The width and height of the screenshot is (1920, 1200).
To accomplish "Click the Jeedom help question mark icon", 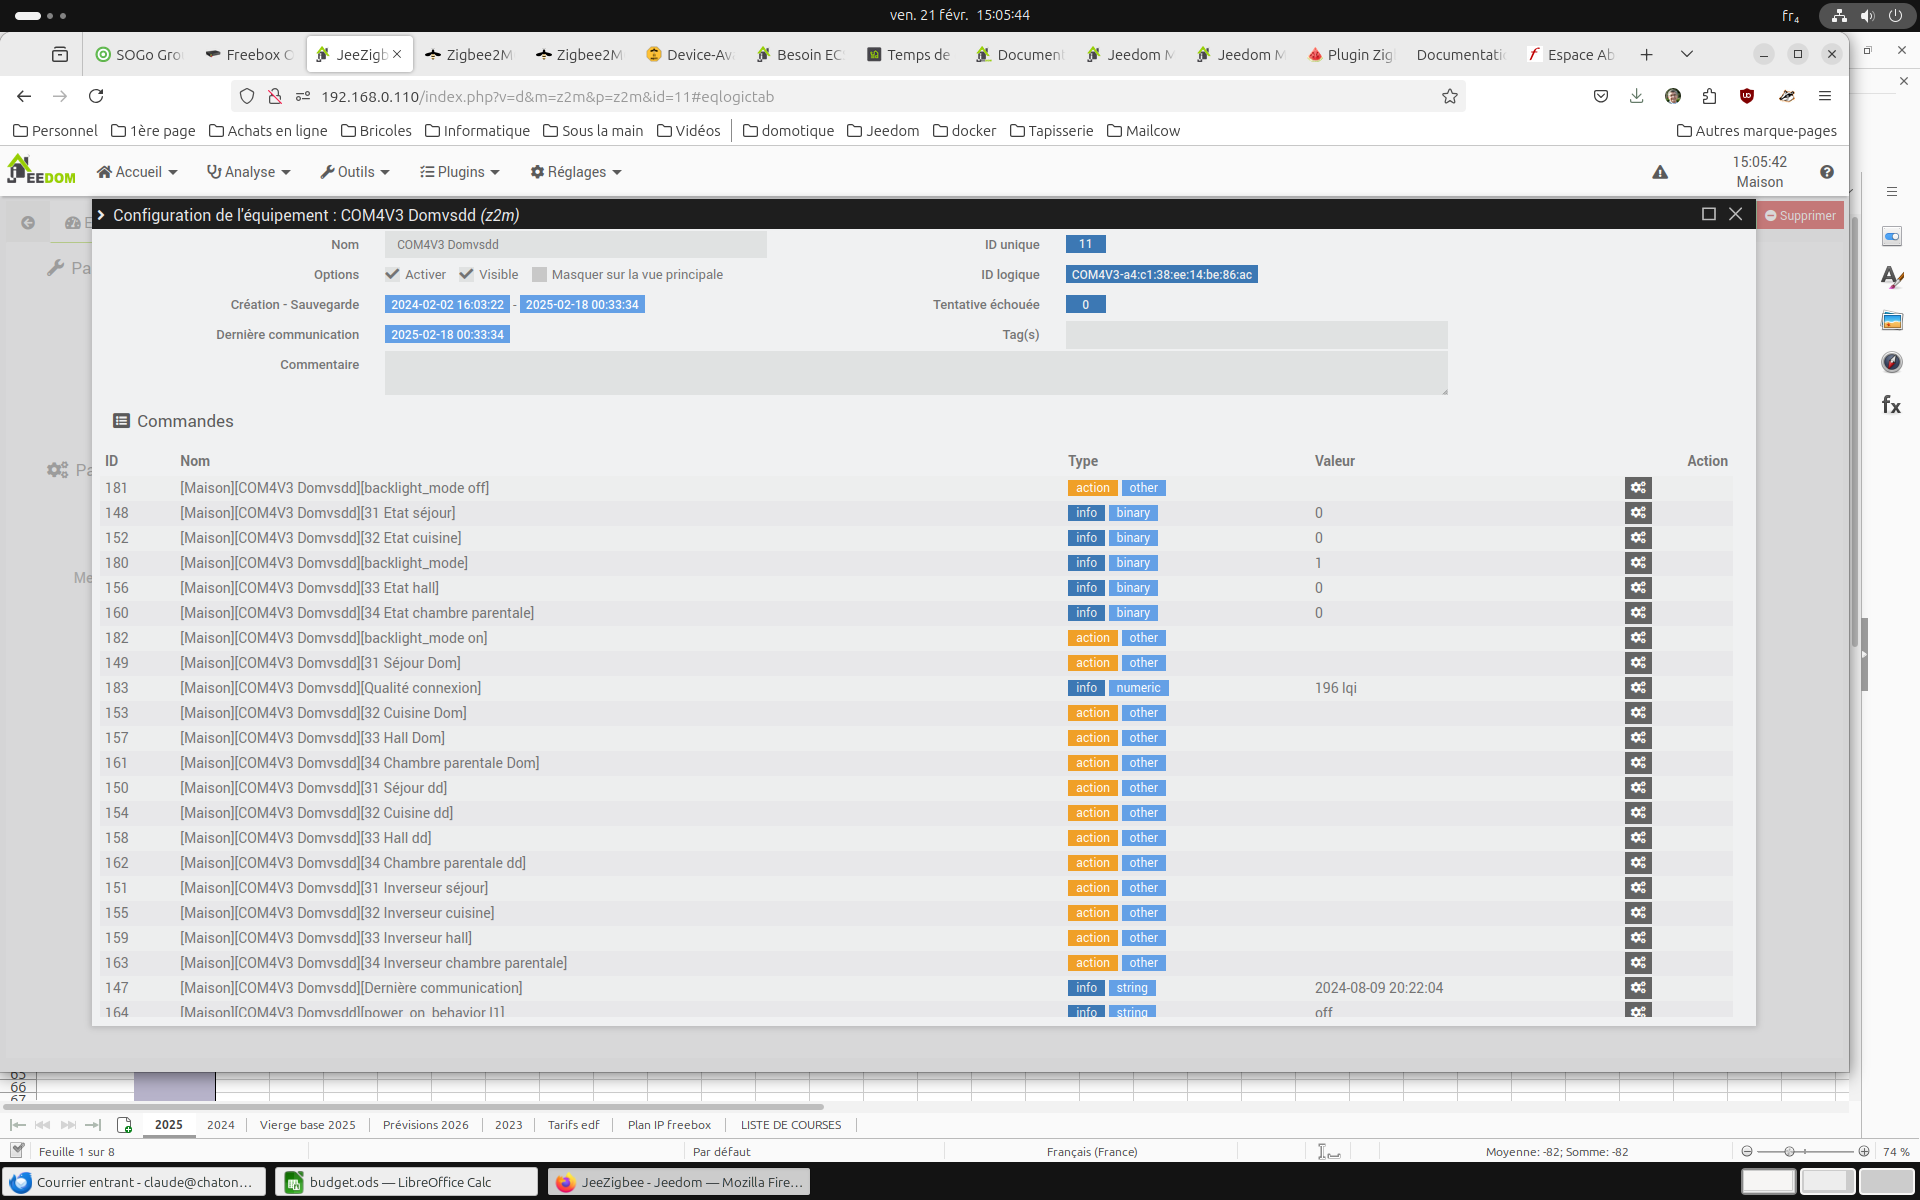I will [1827, 172].
